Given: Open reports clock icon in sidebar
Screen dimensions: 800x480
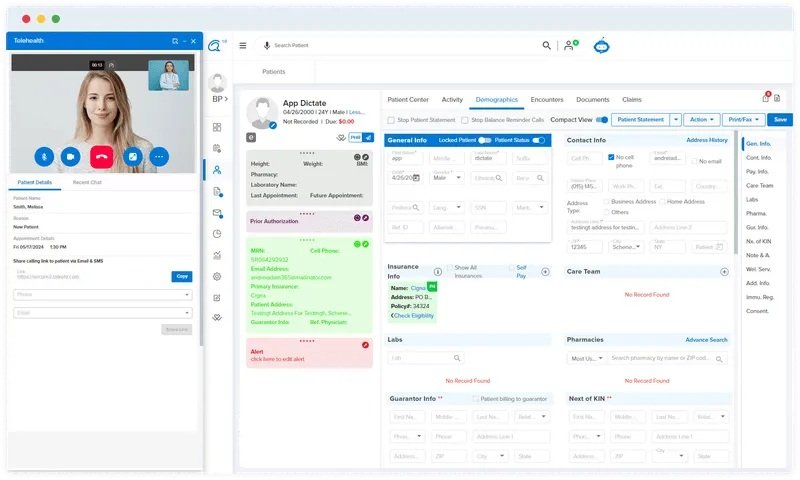Looking at the screenshot, I should click(217, 234).
